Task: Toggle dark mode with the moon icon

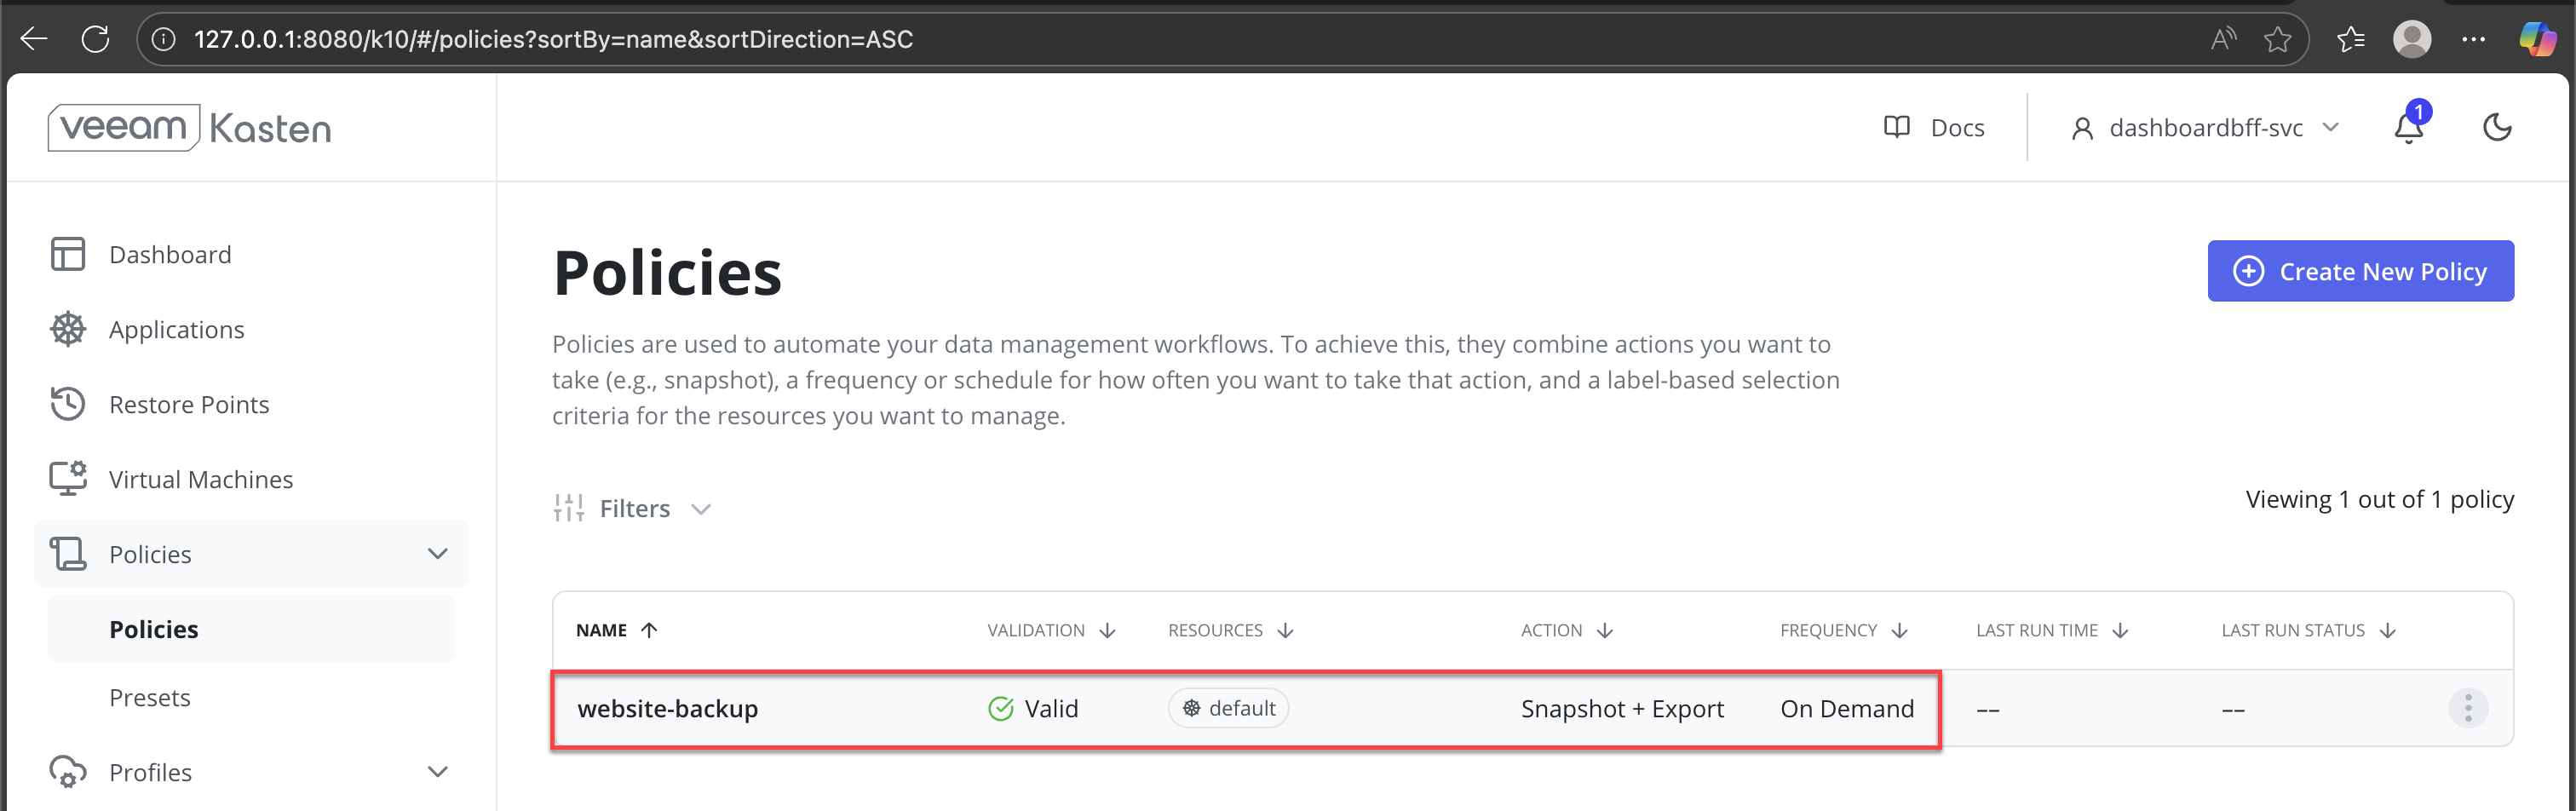Action: tap(2497, 128)
